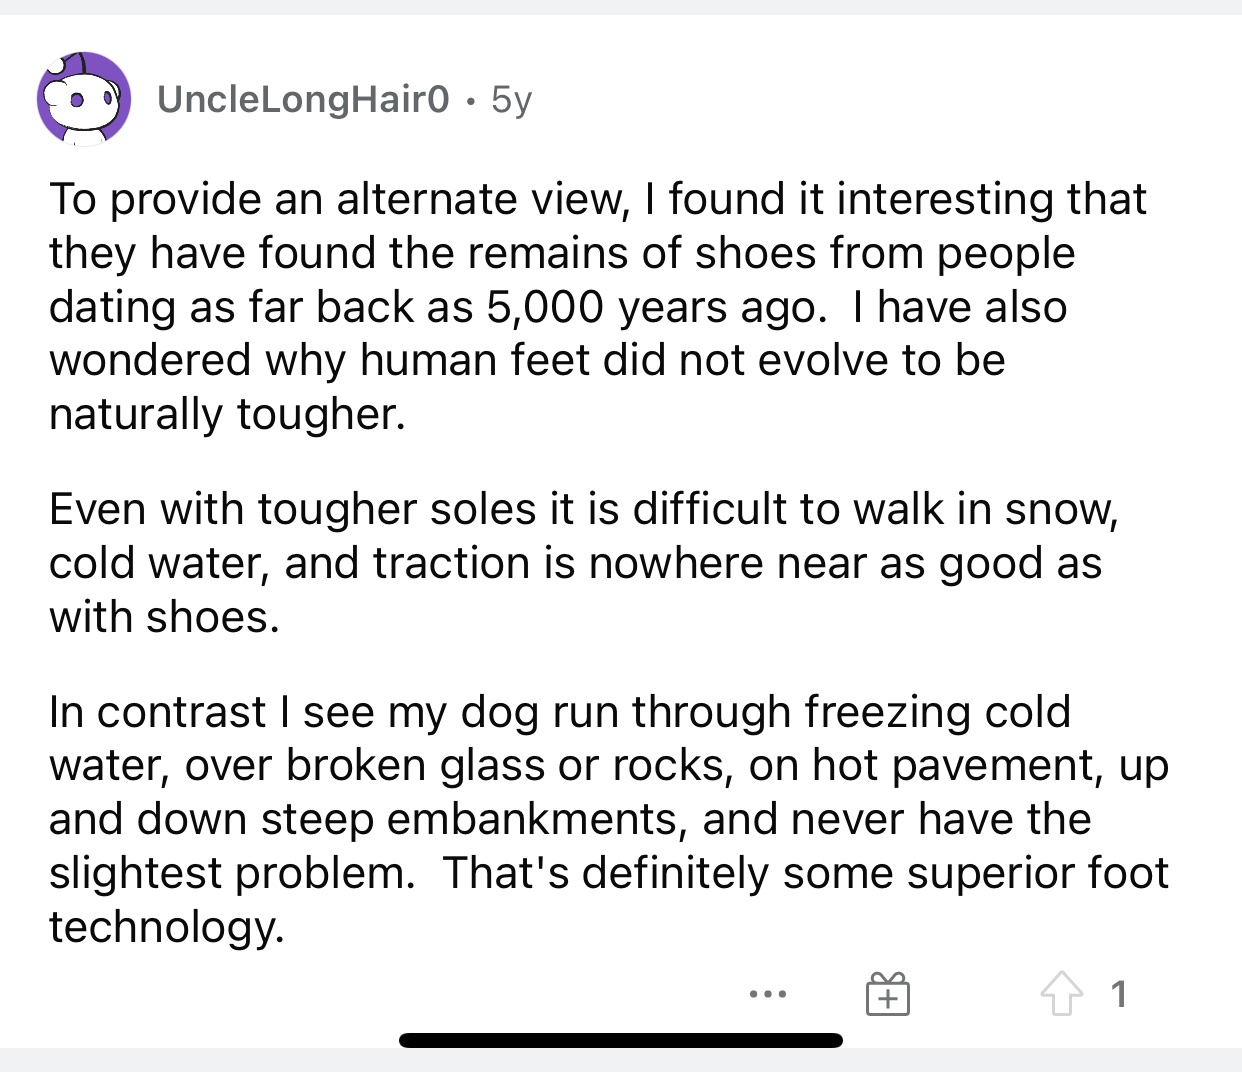Viewport: 1242px width, 1072px height.
Task: Tap the phrase '5,000 years ago'
Action: click(x=657, y=307)
